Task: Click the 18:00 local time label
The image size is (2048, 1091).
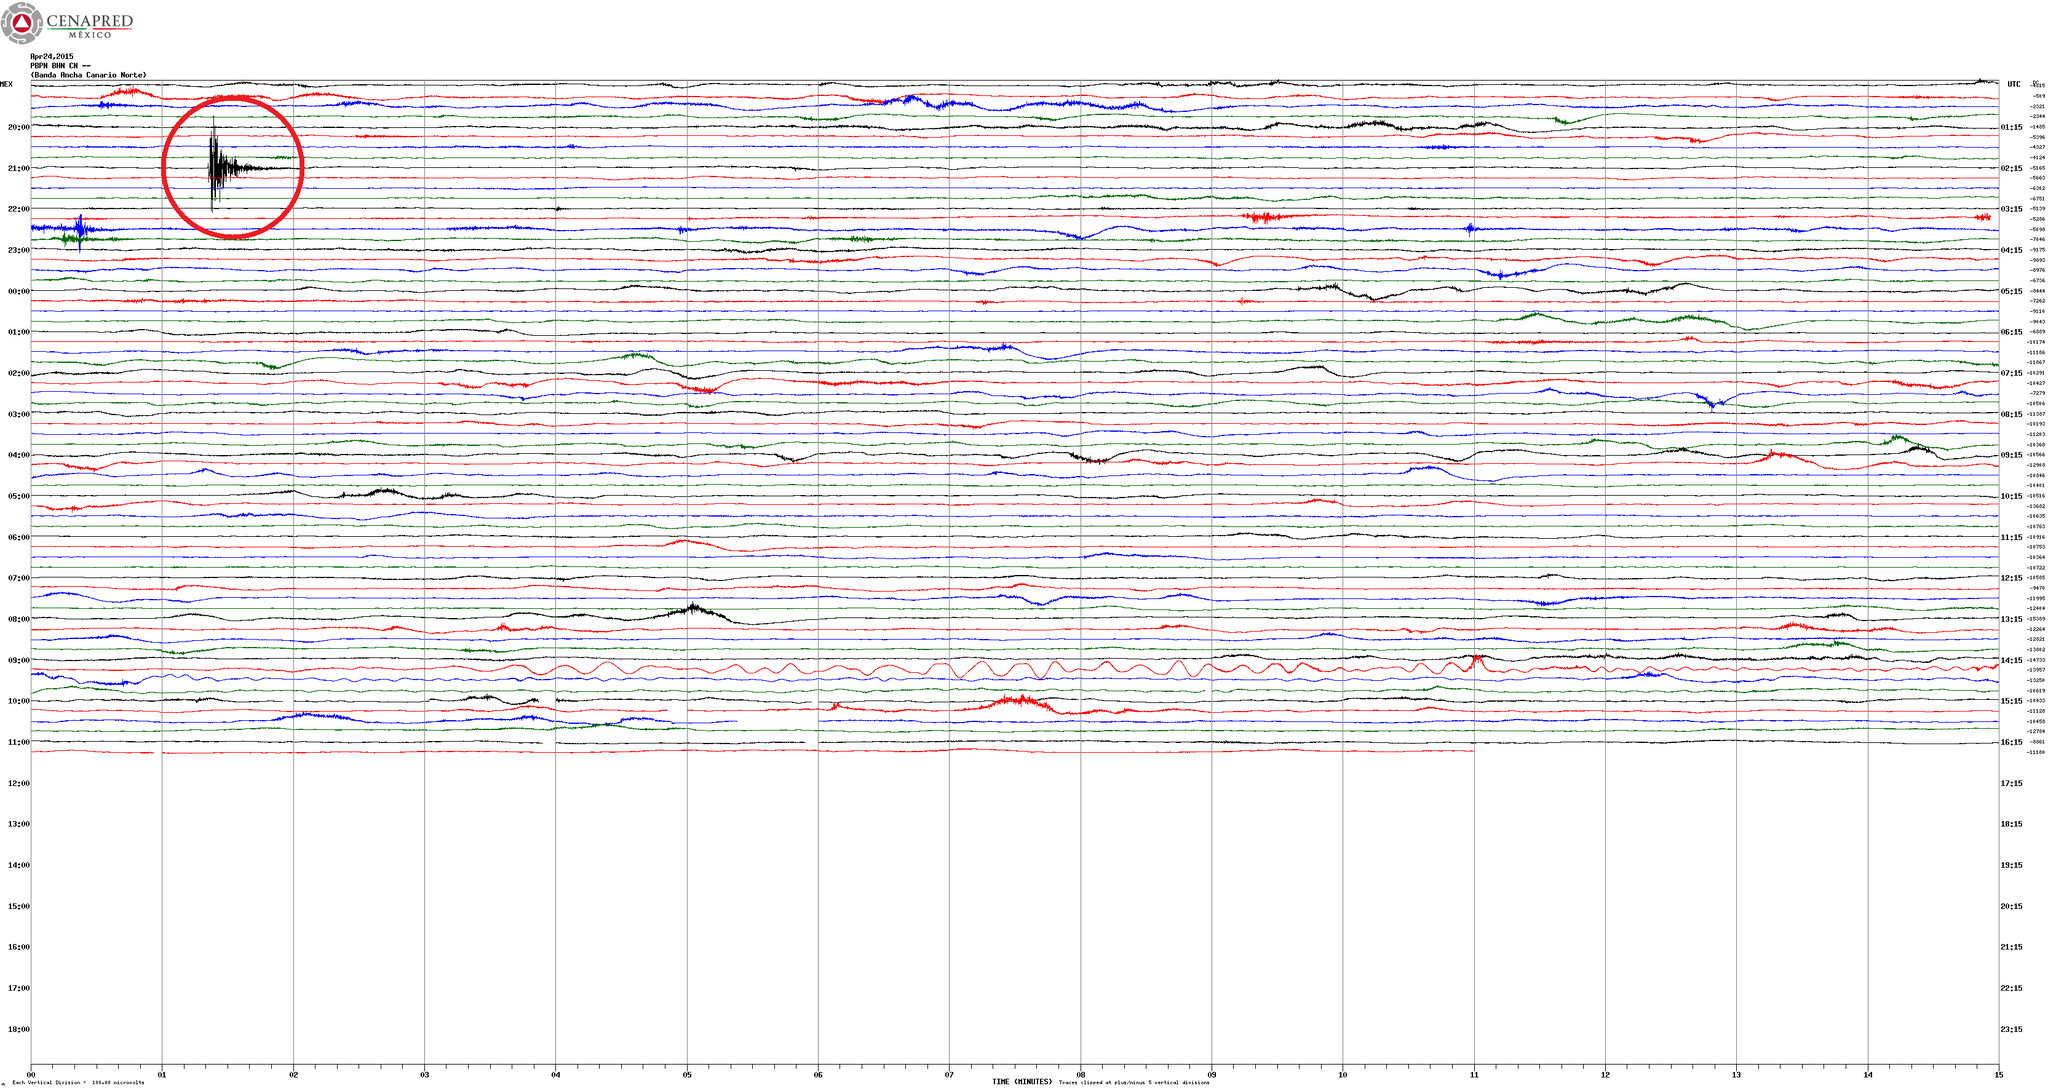Action: (x=18, y=1029)
